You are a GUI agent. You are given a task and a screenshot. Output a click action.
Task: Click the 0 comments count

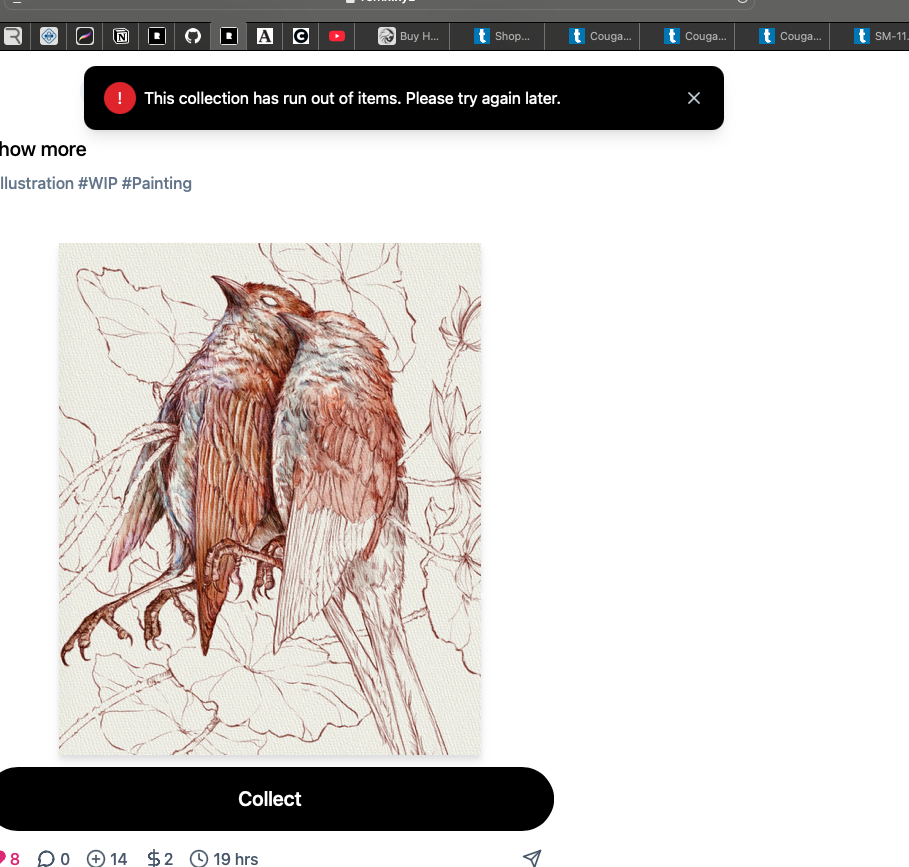coord(65,859)
